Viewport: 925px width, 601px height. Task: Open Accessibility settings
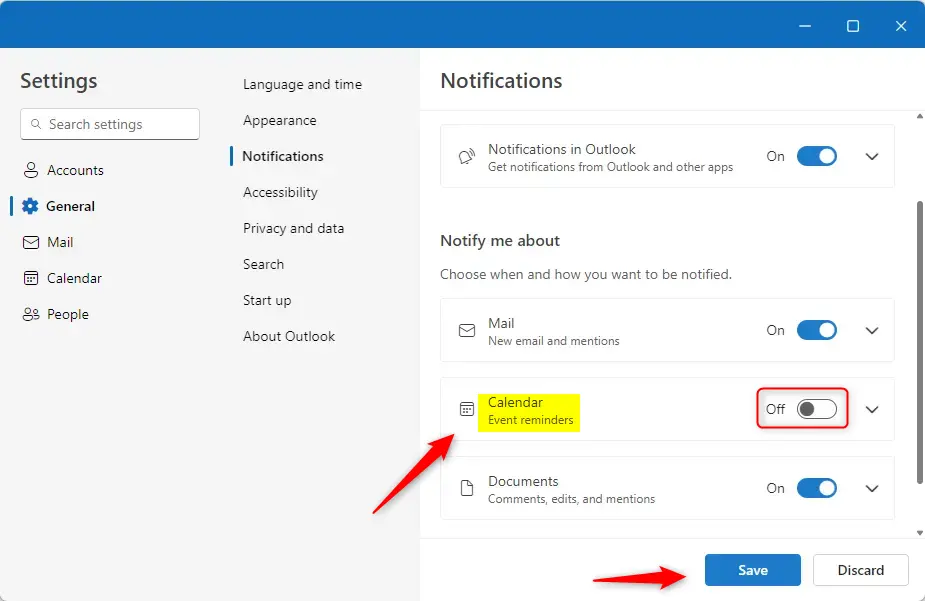280,192
